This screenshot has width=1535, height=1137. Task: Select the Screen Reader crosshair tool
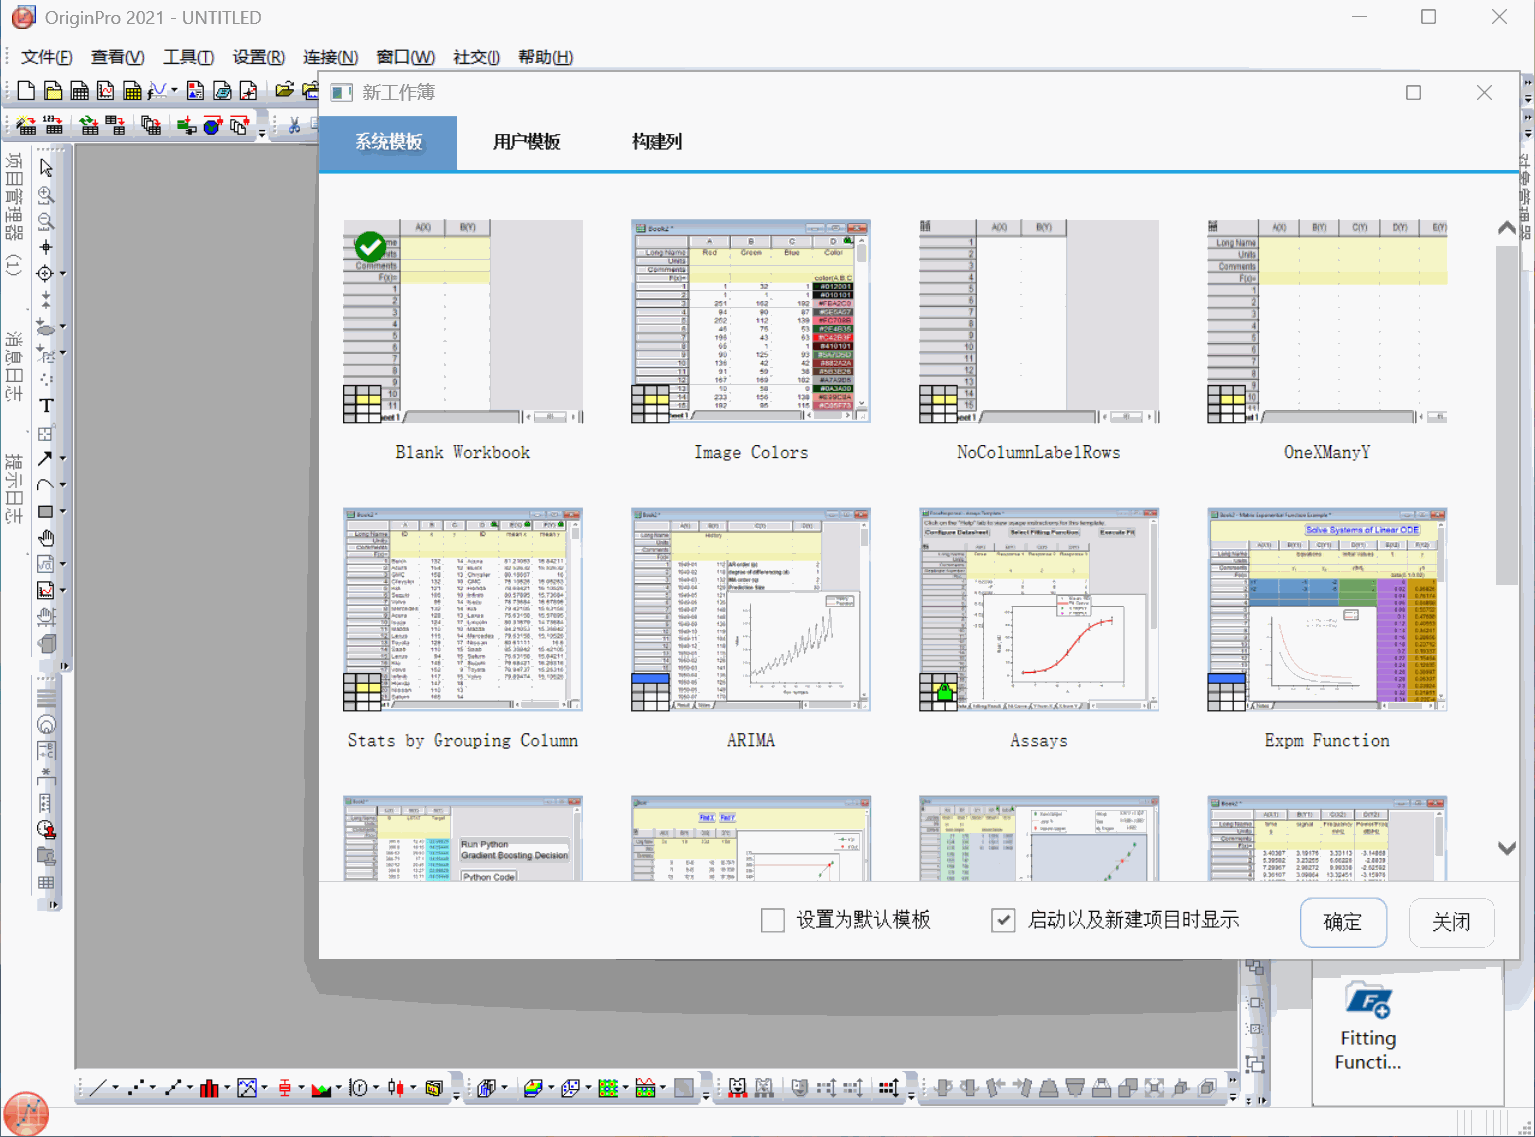tap(45, 247)
